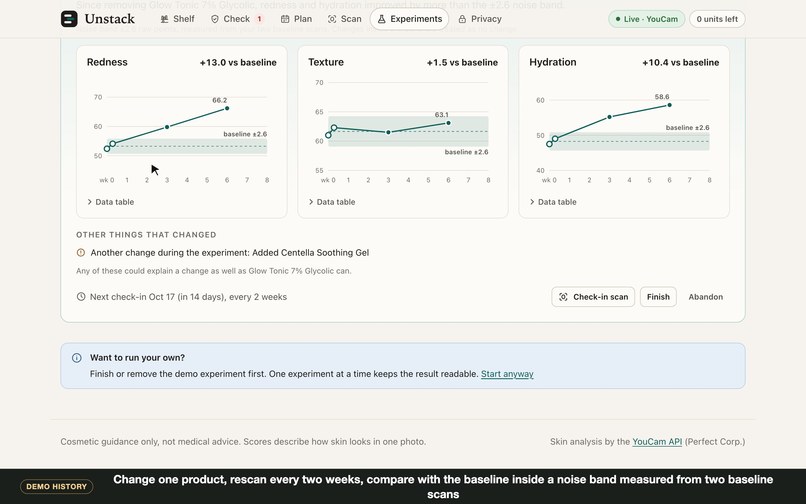Click the 58.6 point on Hydration chart
The height and width of the screenshot is (504, 806).
[669, 105]
